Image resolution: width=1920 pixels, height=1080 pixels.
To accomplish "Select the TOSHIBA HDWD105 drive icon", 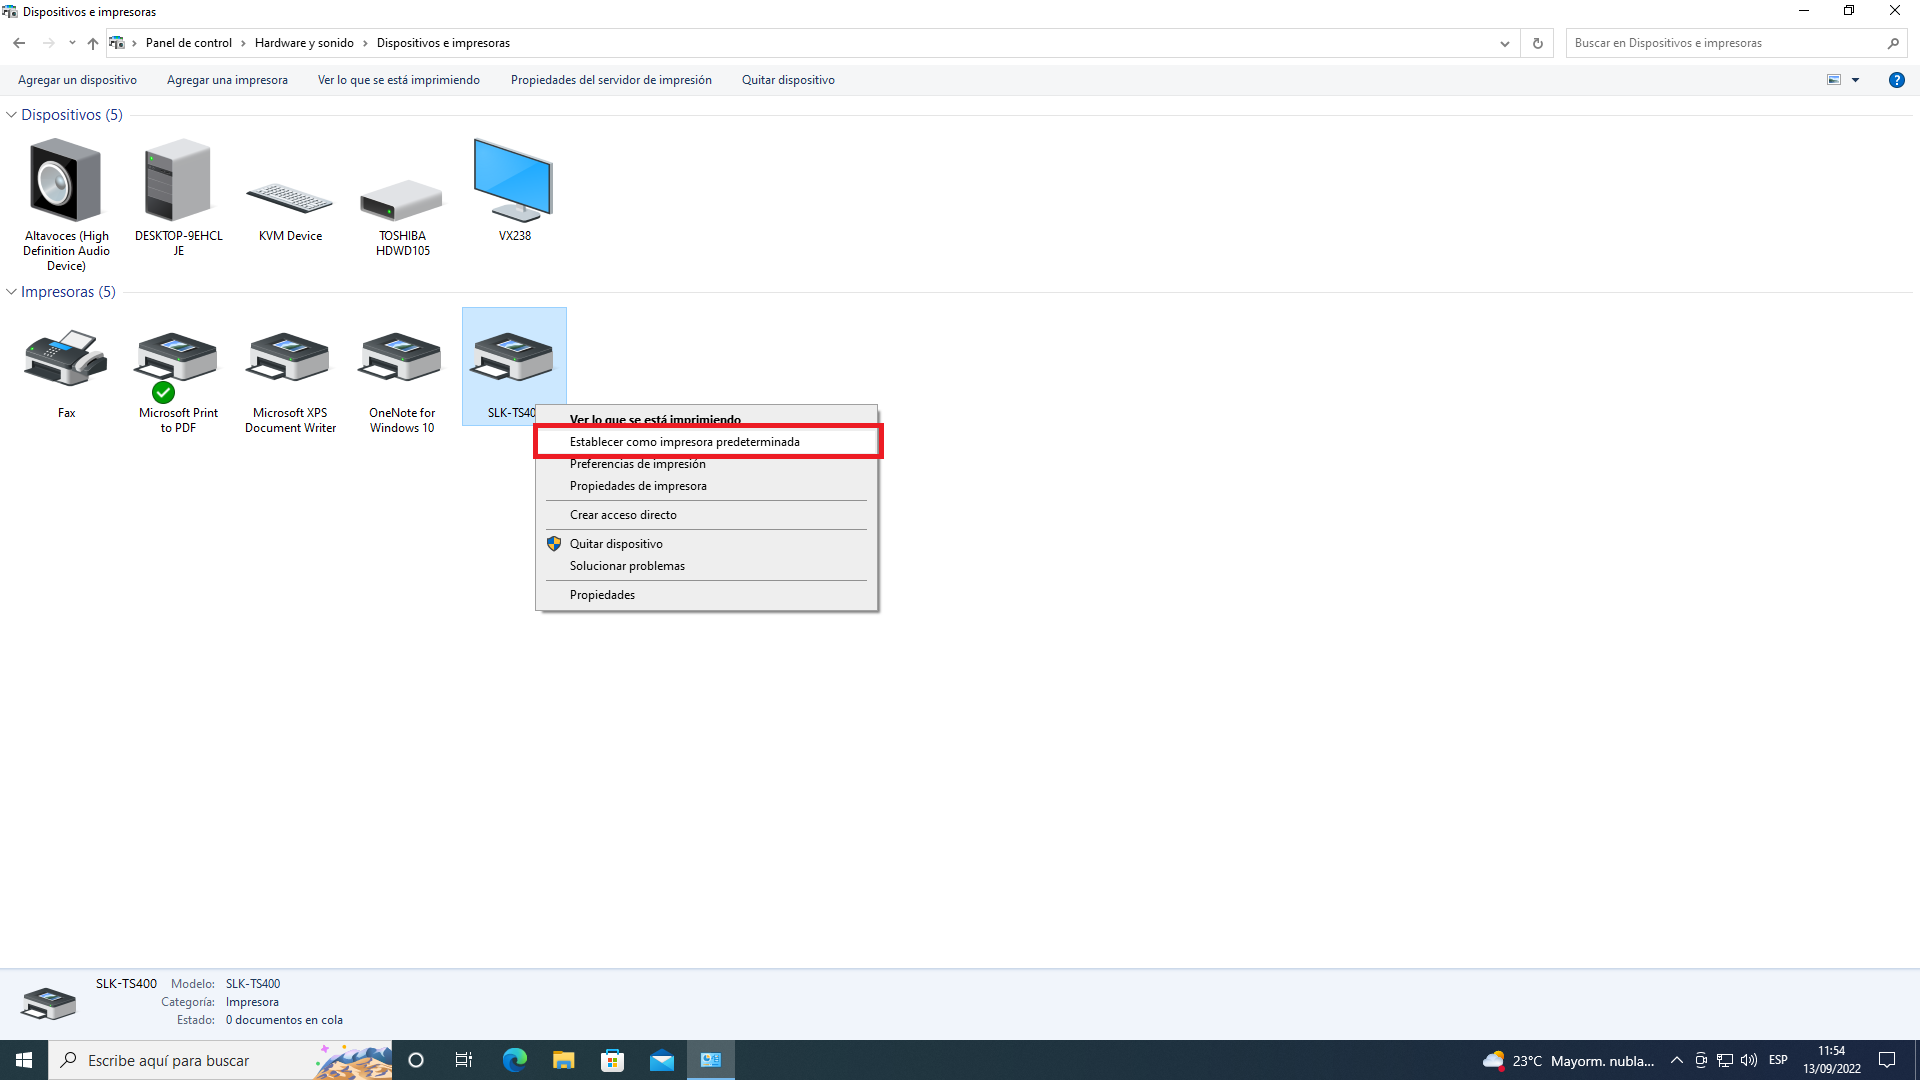I will click(402, 200).
